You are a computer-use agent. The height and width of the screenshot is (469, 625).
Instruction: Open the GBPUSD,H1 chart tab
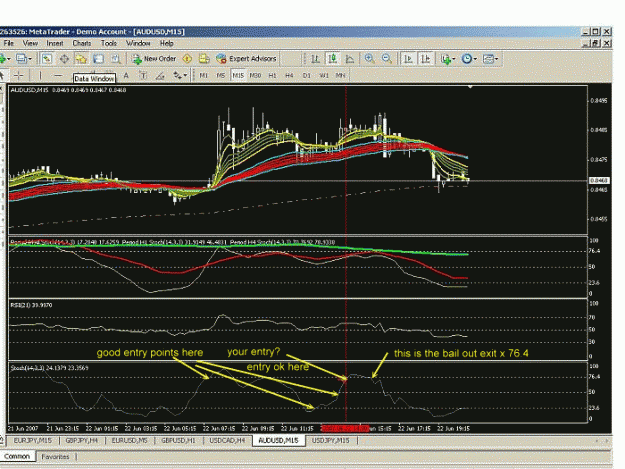178,441
